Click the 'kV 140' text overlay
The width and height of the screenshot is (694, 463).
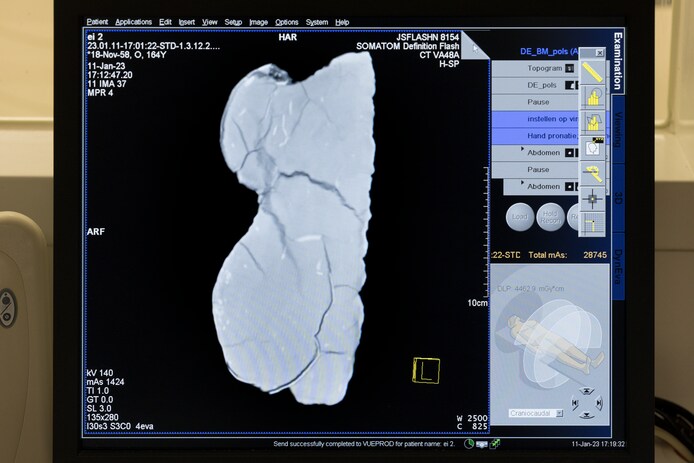100,373
